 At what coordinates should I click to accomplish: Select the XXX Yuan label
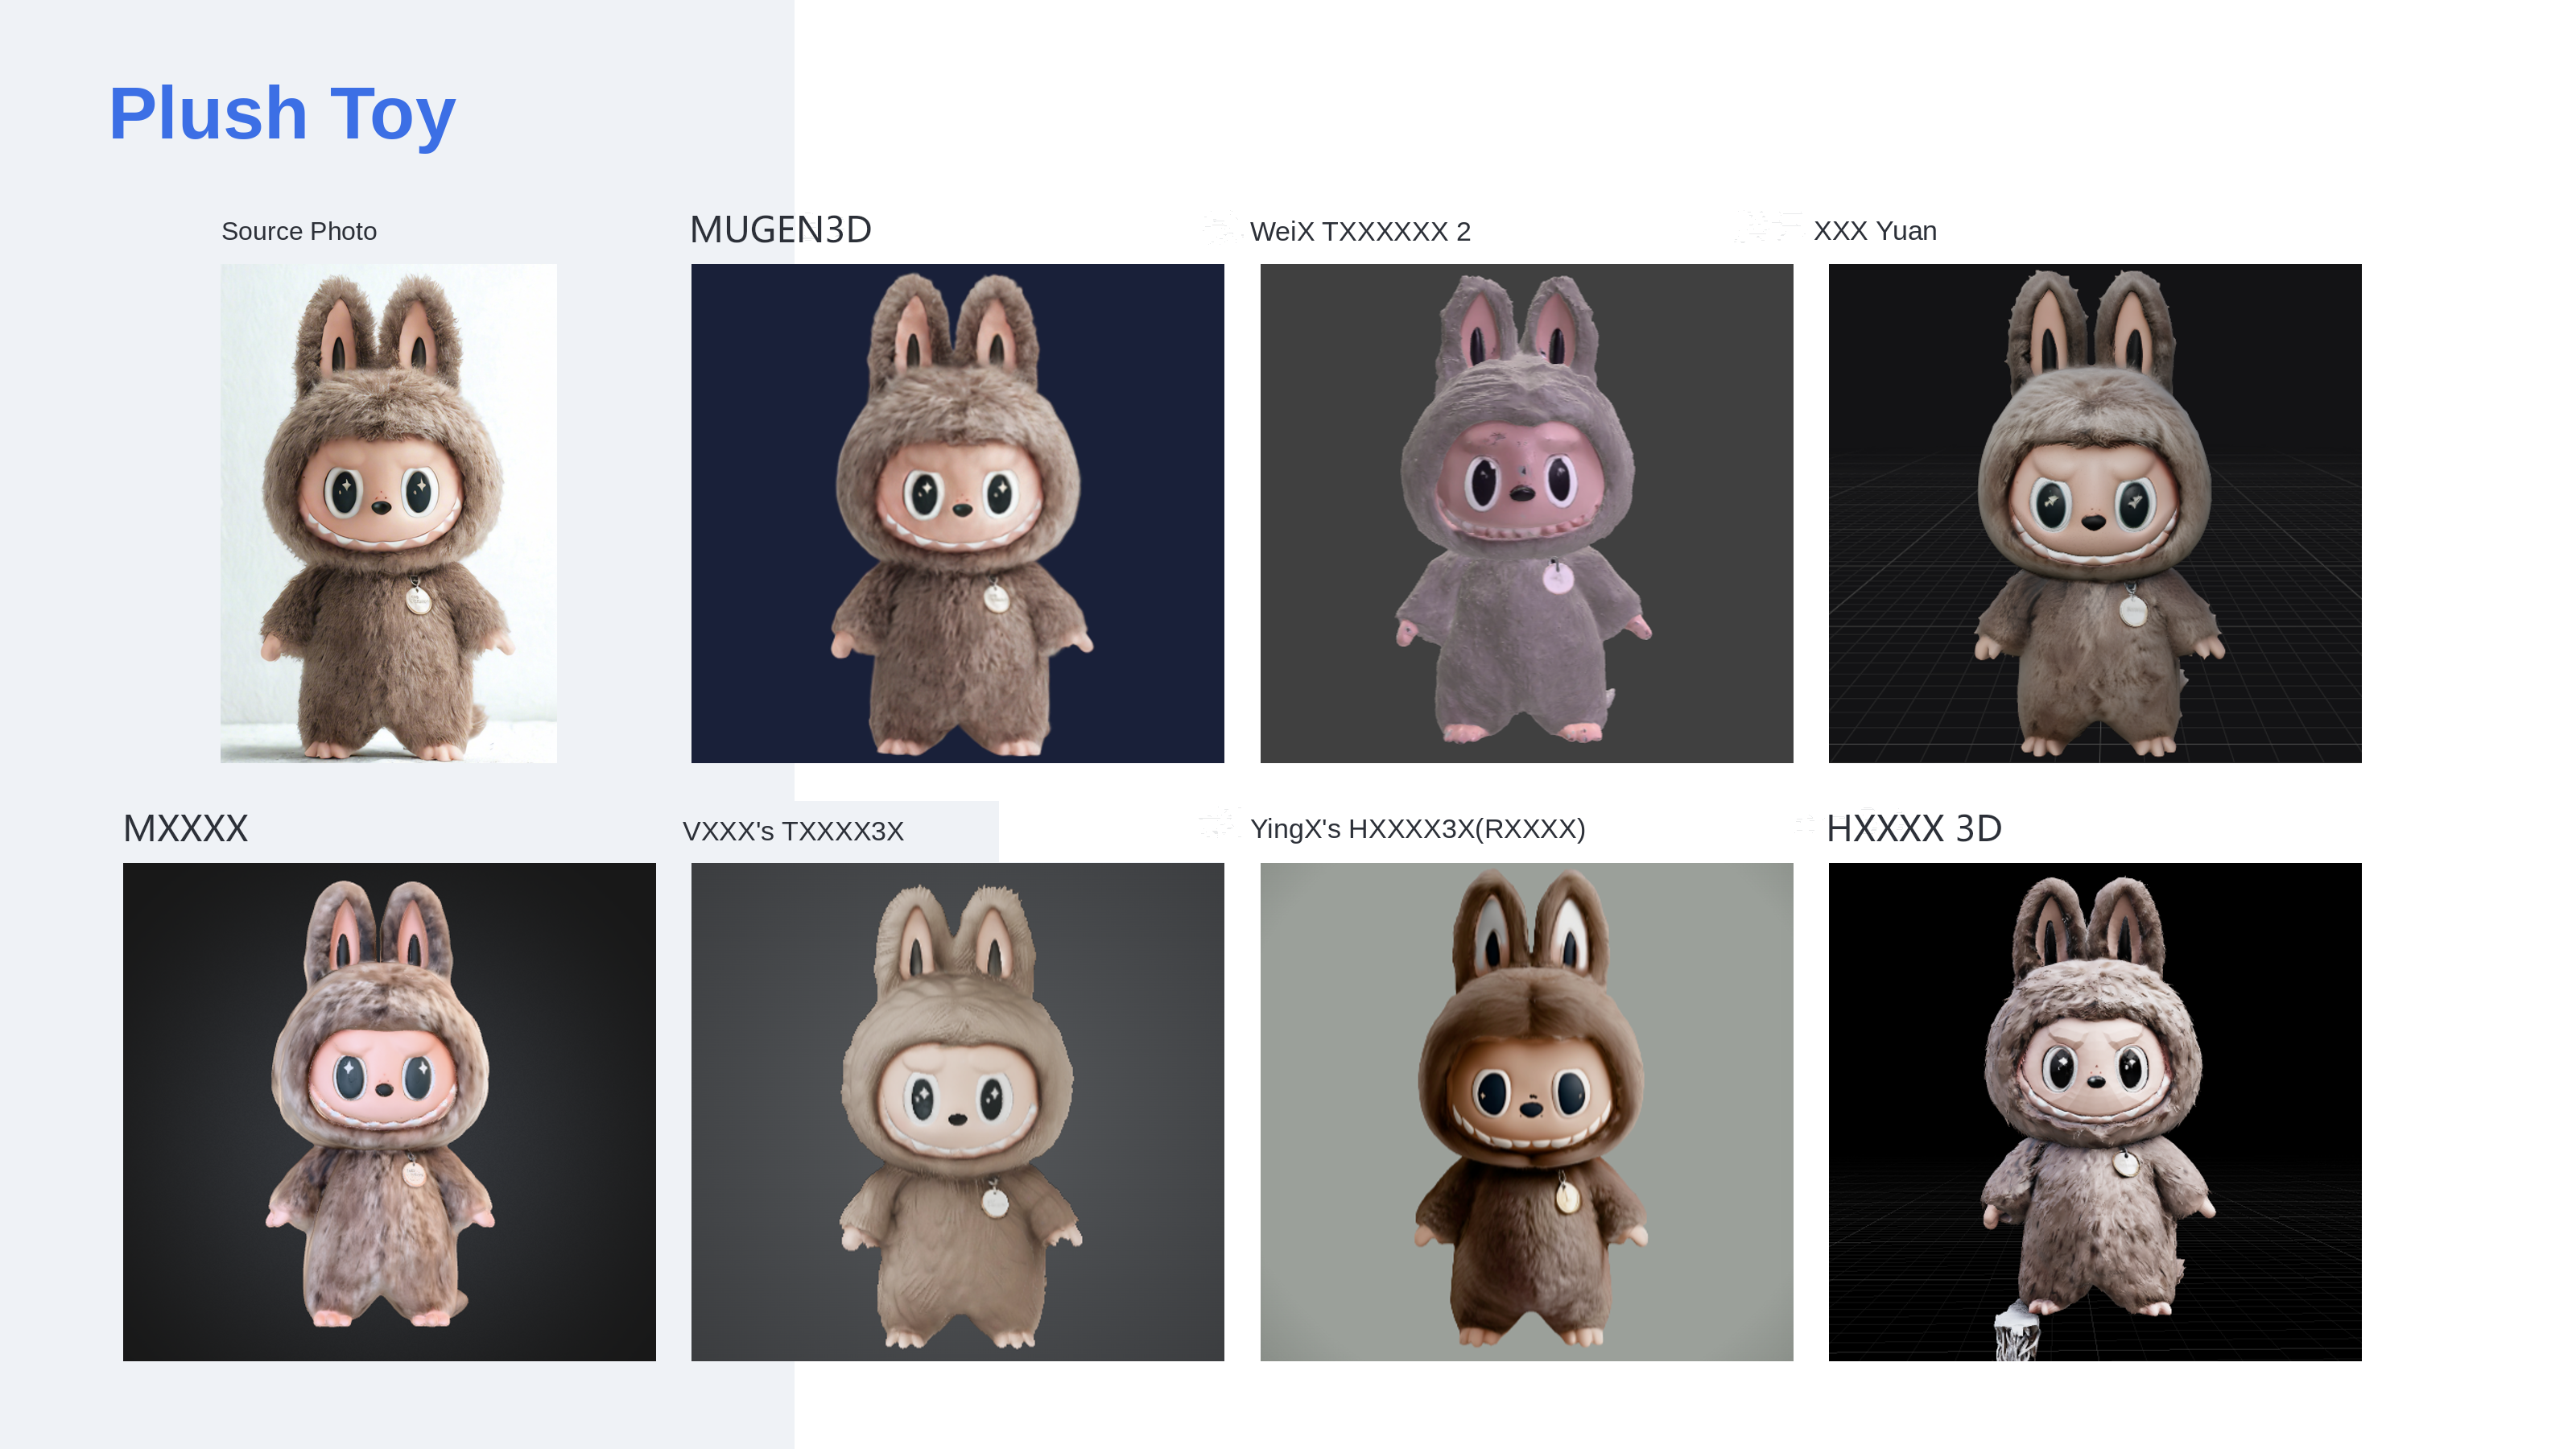(x=1875, y=231)
